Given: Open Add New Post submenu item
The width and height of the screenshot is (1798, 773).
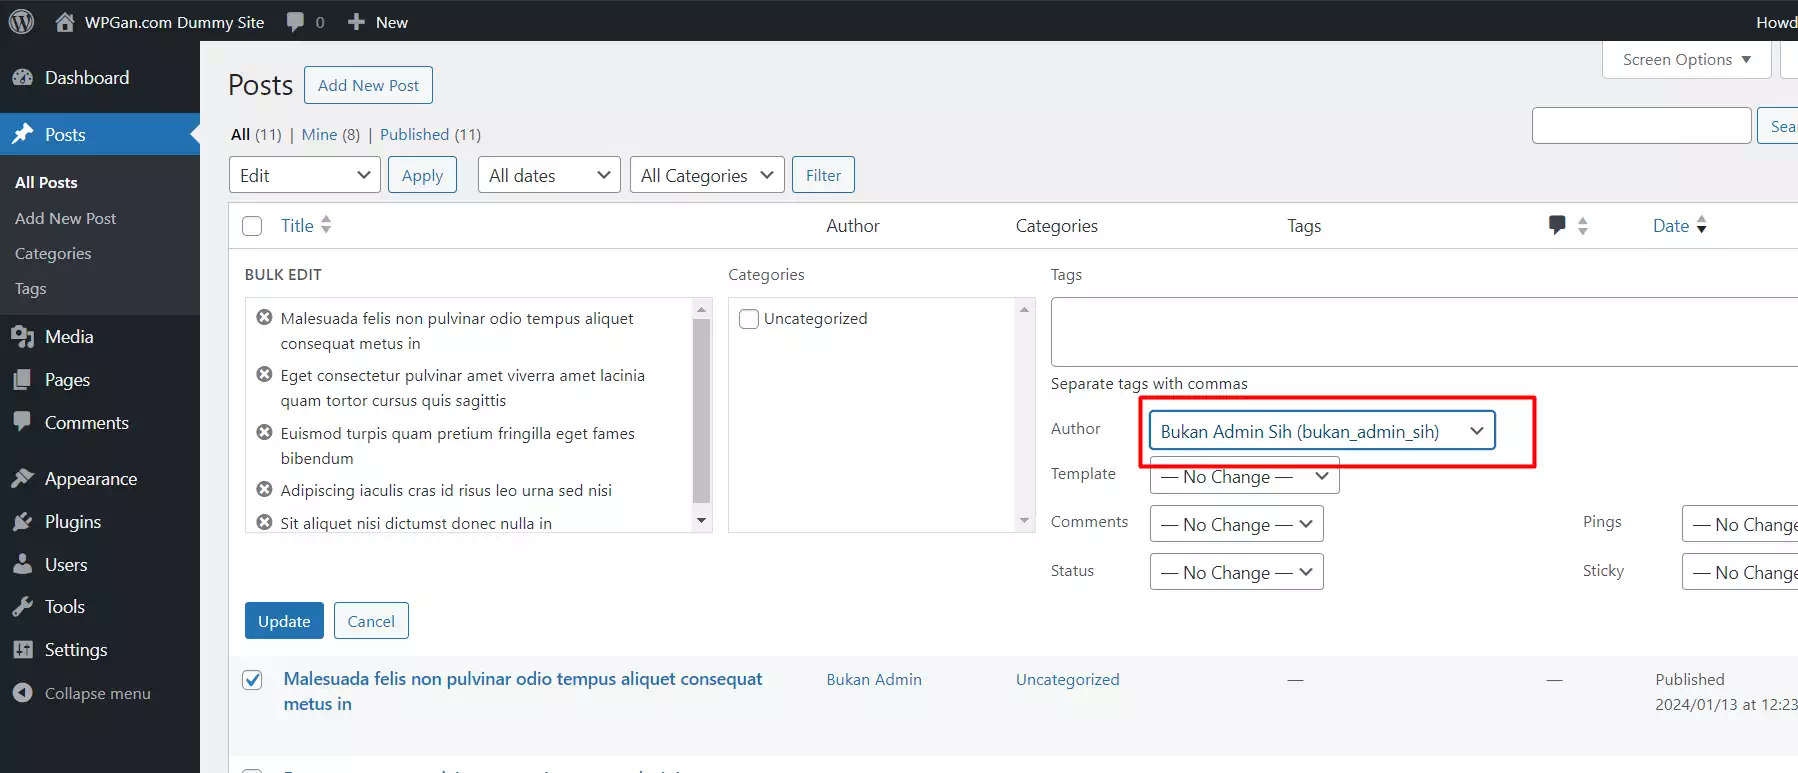Looking at the screenshot, I should (65, 218).
